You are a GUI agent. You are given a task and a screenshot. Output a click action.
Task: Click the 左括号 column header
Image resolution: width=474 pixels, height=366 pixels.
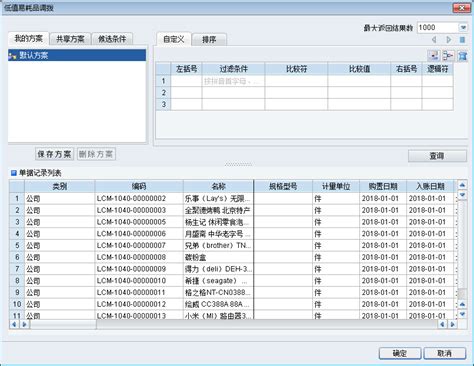[x=186, y=69]
